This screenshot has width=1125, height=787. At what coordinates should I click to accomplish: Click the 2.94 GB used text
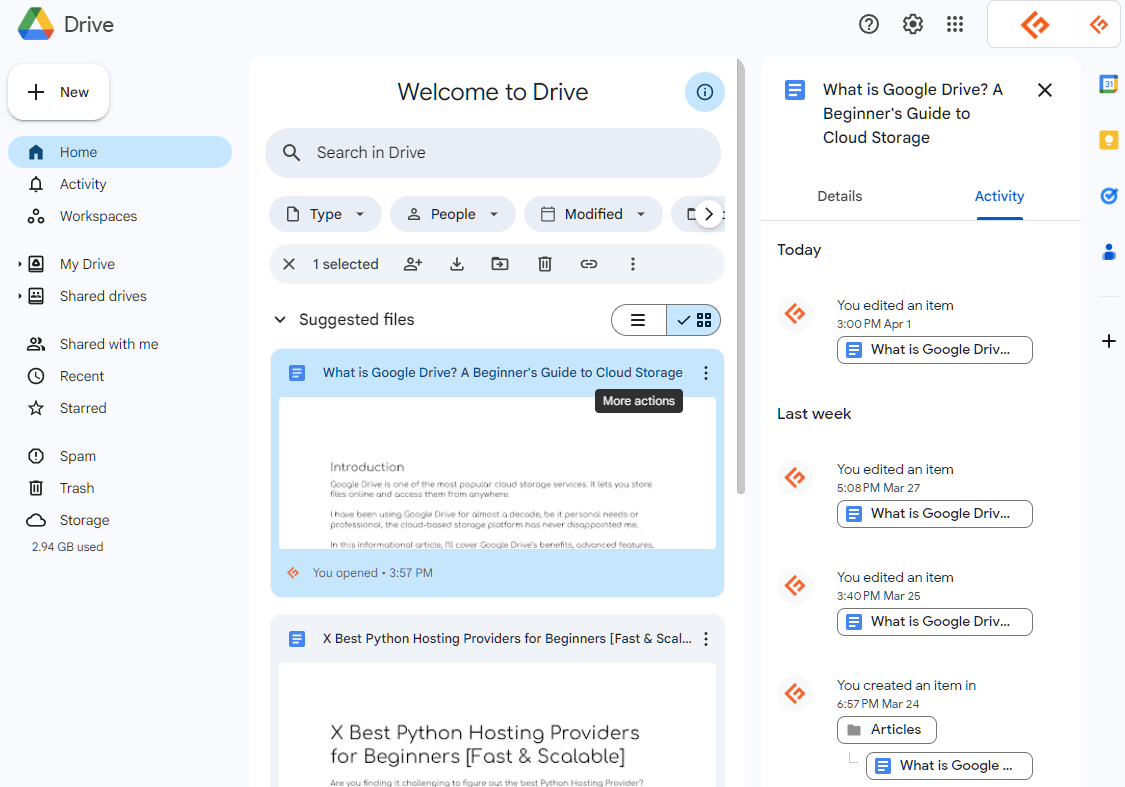[67, 547]
